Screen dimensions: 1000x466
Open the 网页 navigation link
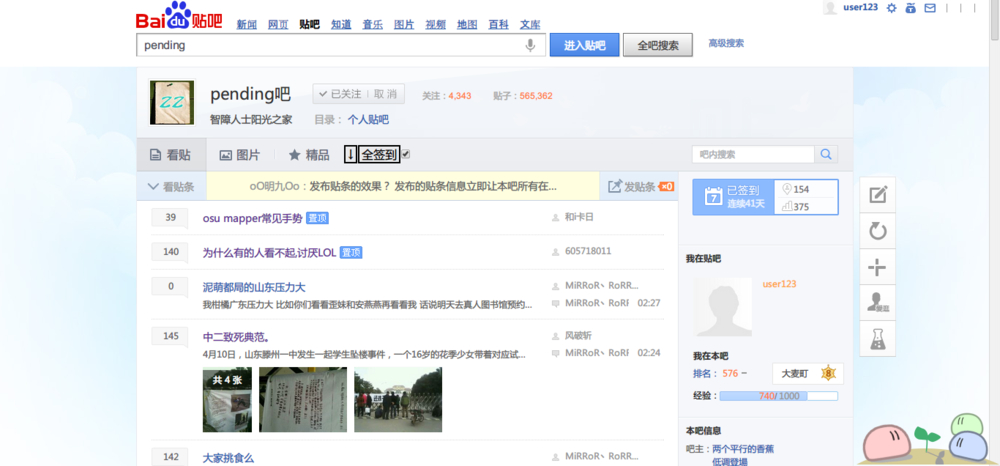click(278, 25)
